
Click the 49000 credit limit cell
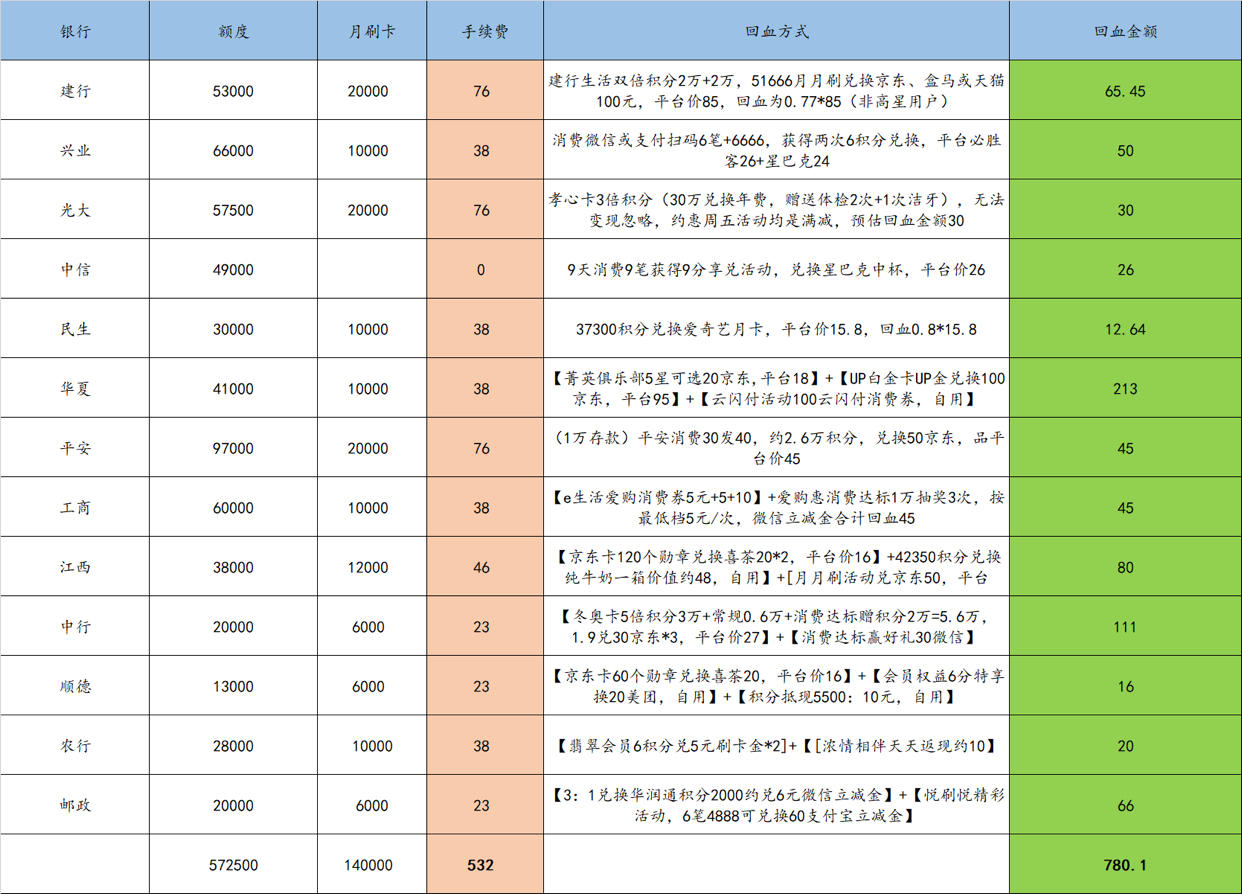(x=233, y=269)
